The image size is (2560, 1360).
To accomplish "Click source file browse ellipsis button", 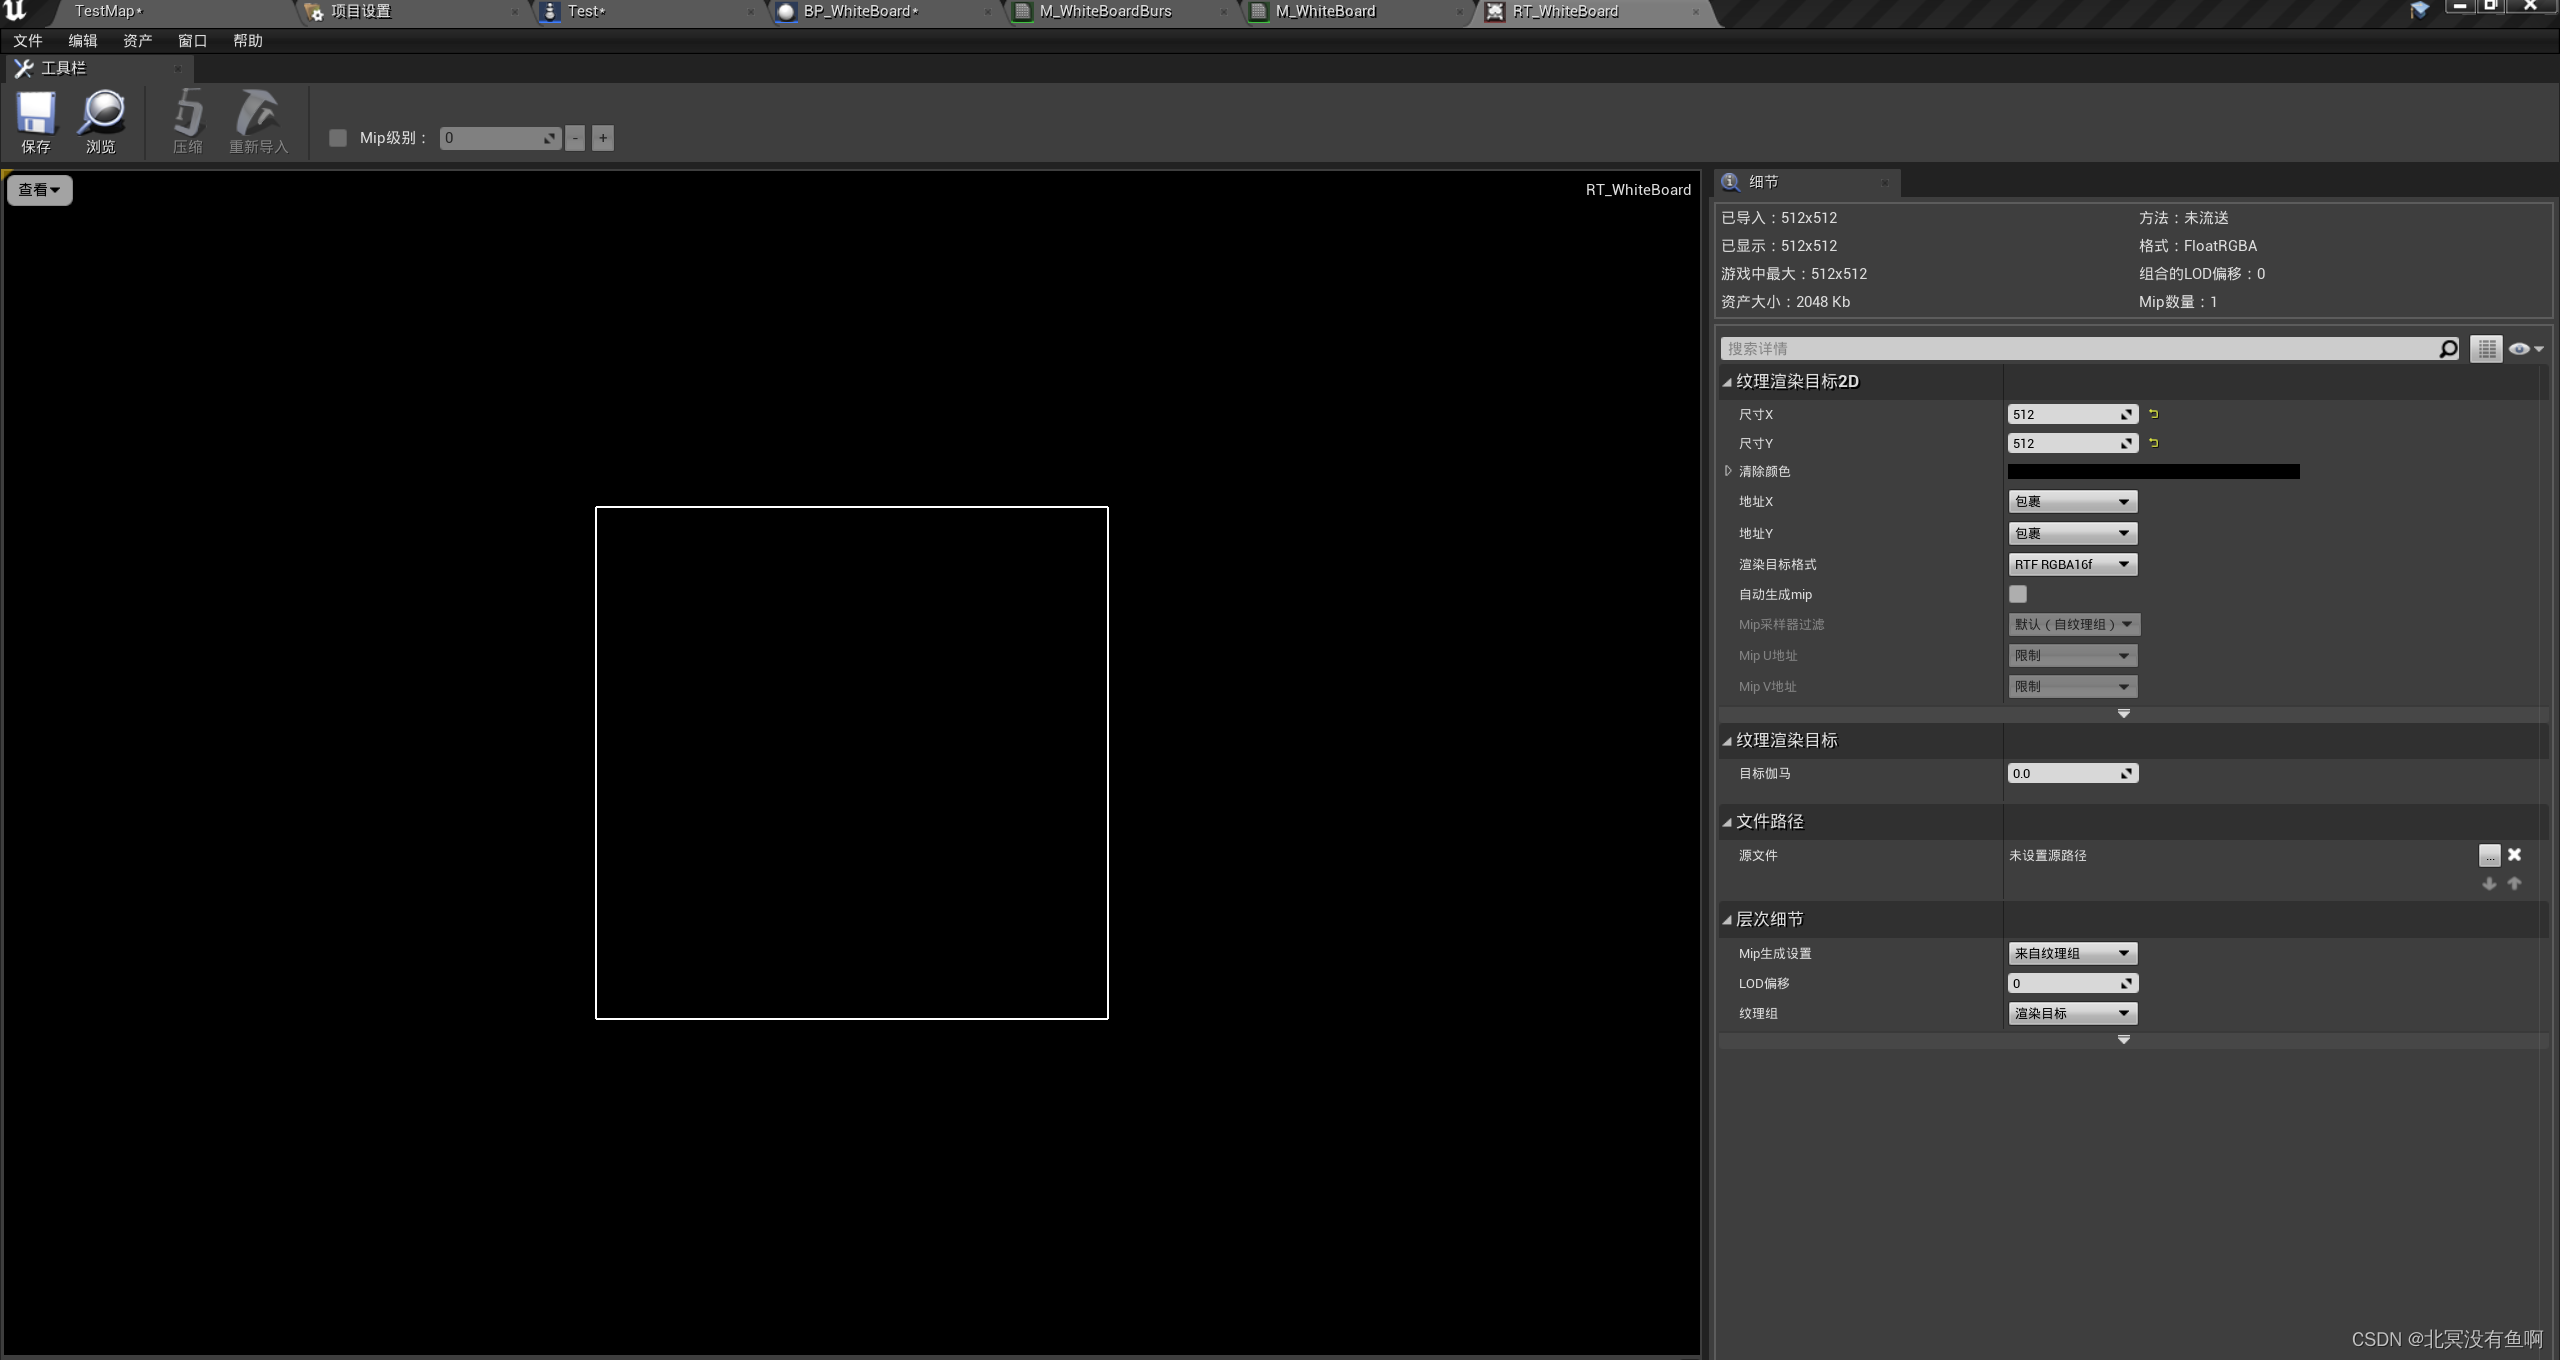I will coord(2489,855).
